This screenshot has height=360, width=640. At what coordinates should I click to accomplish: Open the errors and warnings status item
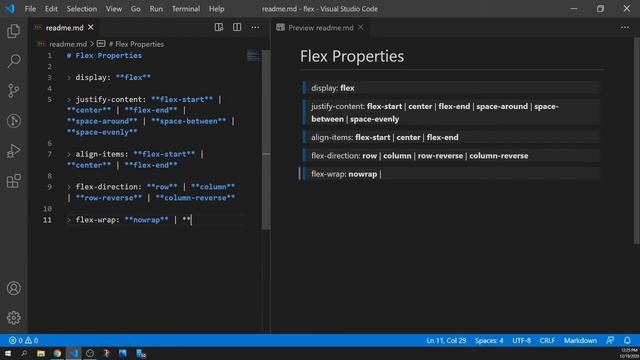(x=23, y=340)
